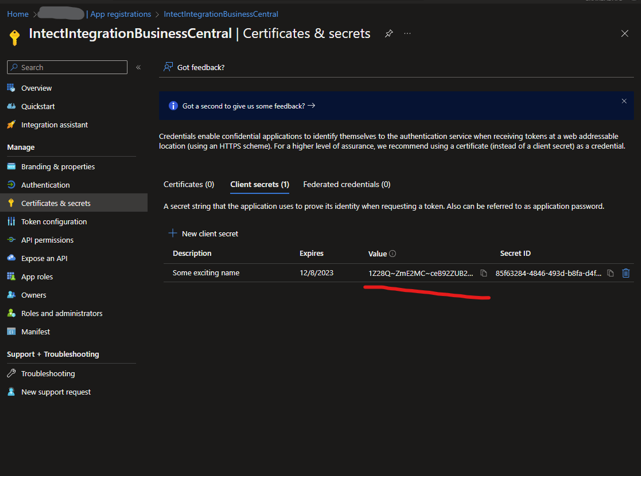This screenshot has height=477, width=641.
Task: Click the Integration assistant rocket icon
Action: pyautogui.click(x=11, y=125)
